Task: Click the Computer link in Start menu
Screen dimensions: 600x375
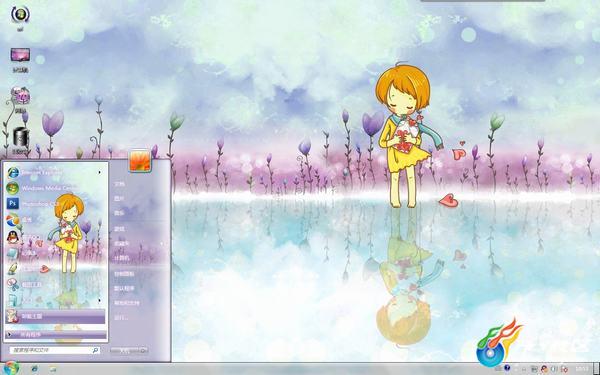Action: tap(122, 258)
